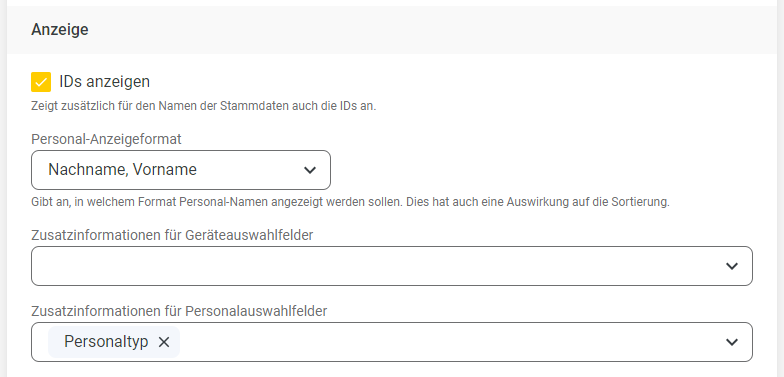
Task: Click the white checkmark inside the yellow box
Action: pos(41,82)
